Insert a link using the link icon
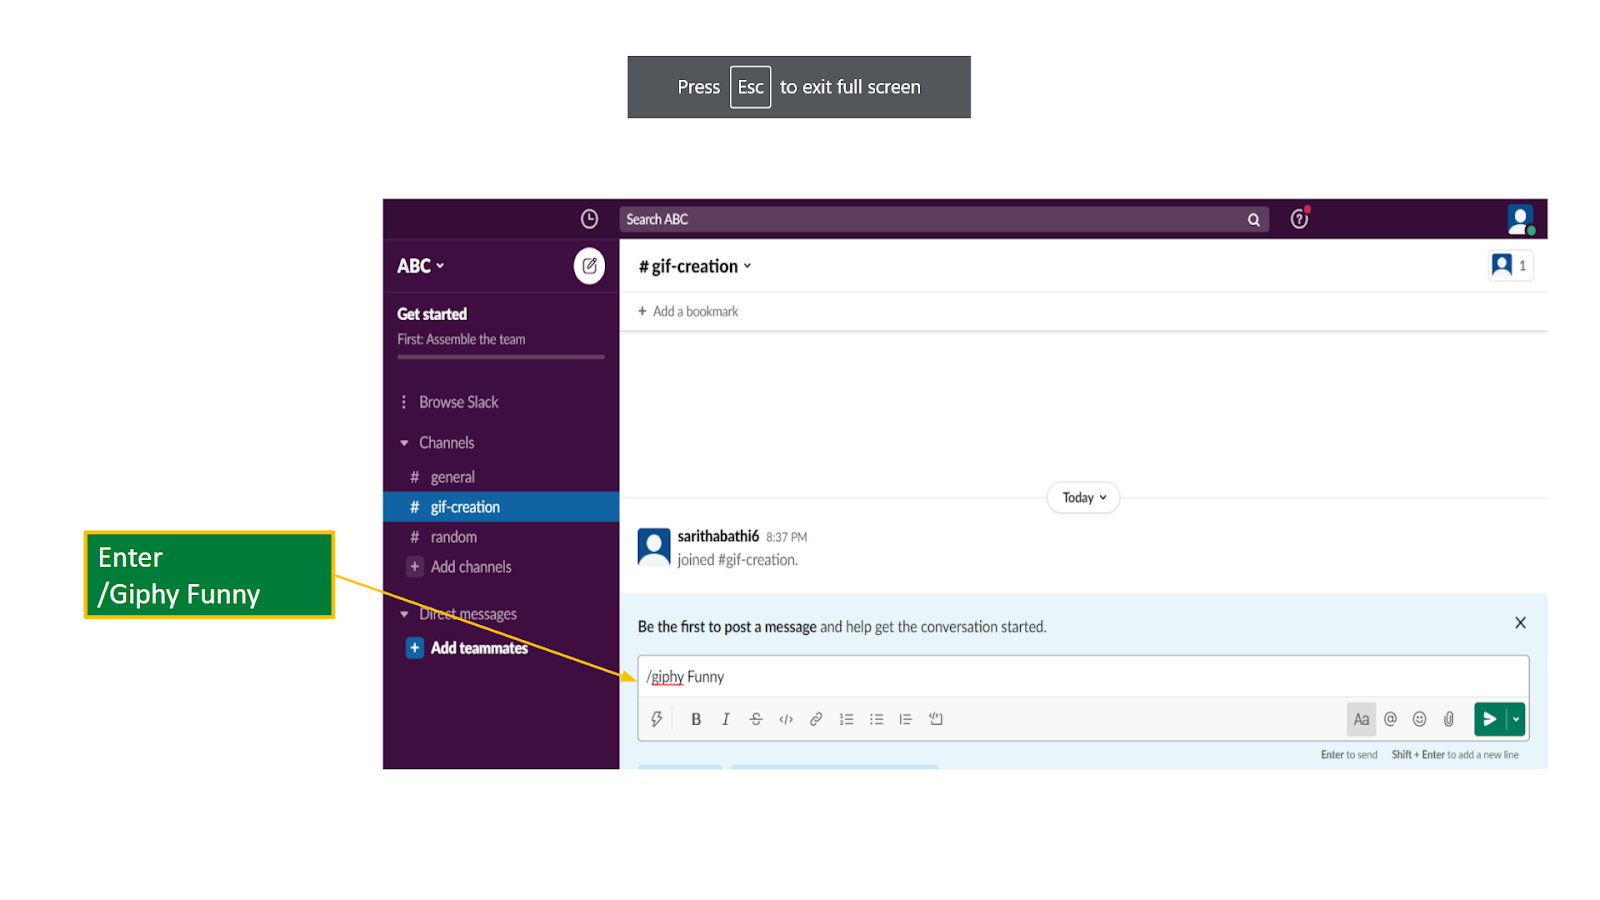Image resolution: width=1600 pixels, height=900 pixels. click(x=816, y=718)
